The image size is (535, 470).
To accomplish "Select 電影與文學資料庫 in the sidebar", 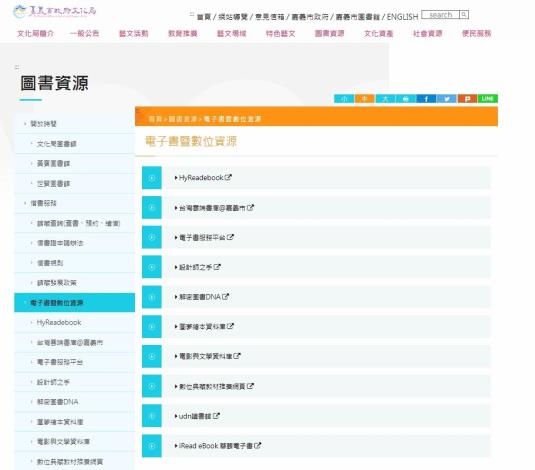I will tap(74, 441).
